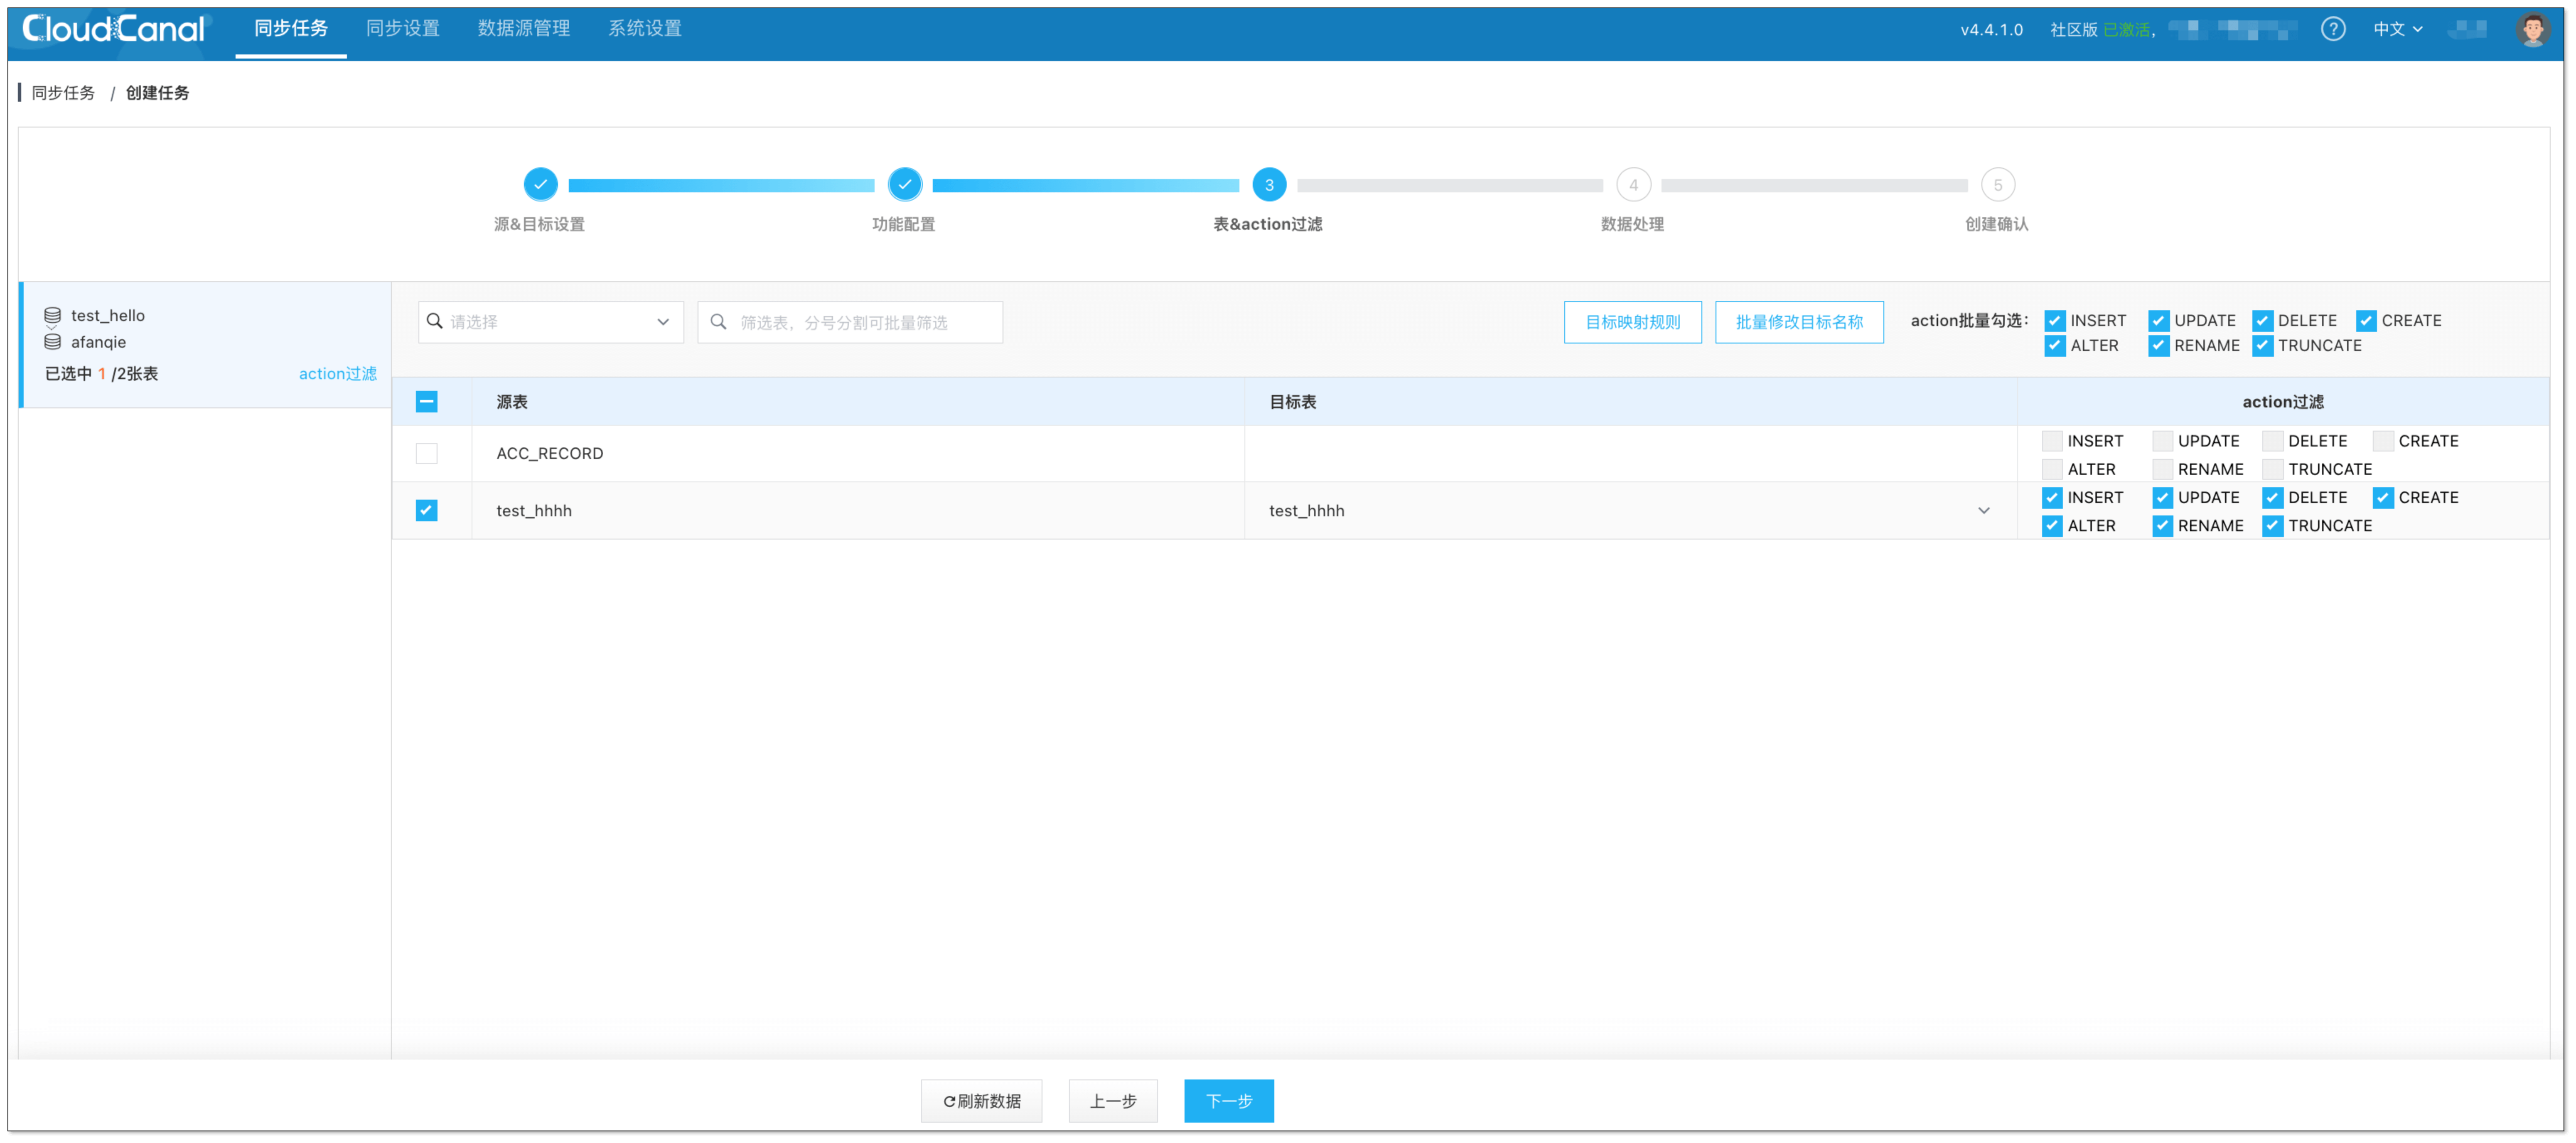Click the test_hello database icon
This screenshot has width=2576, height=1143.
(x=53, y=315)
